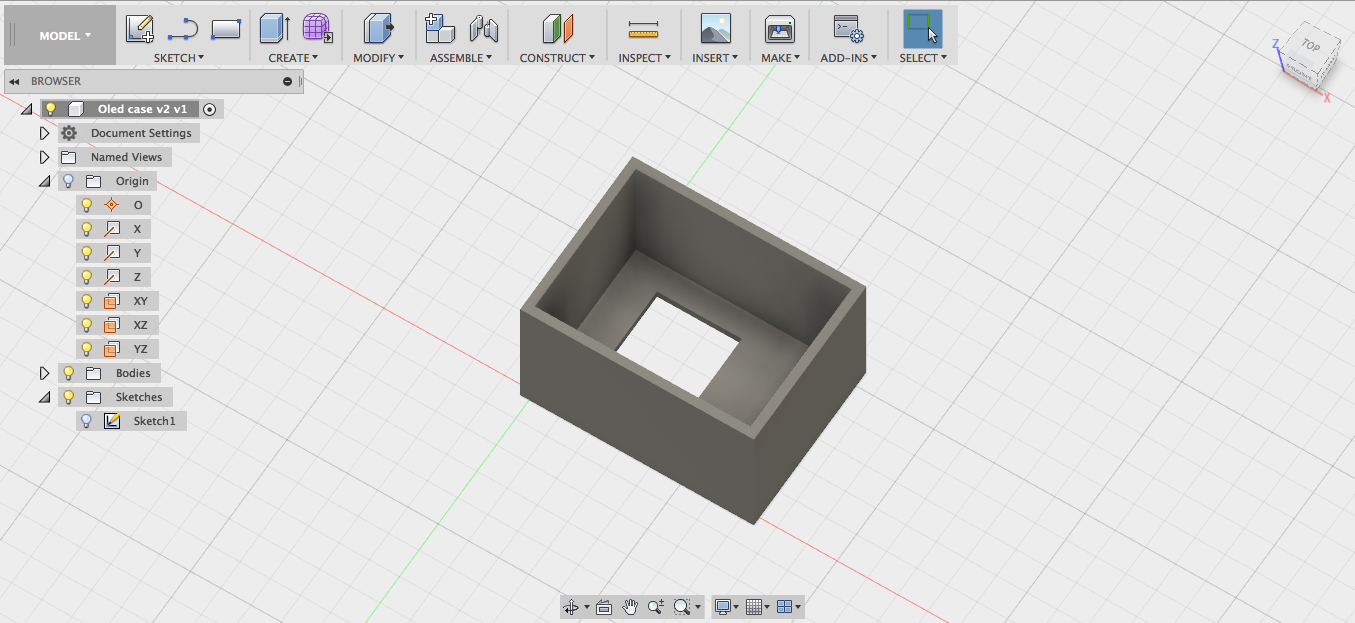Click the New Component icon
1355x623 pixels.
440,29
